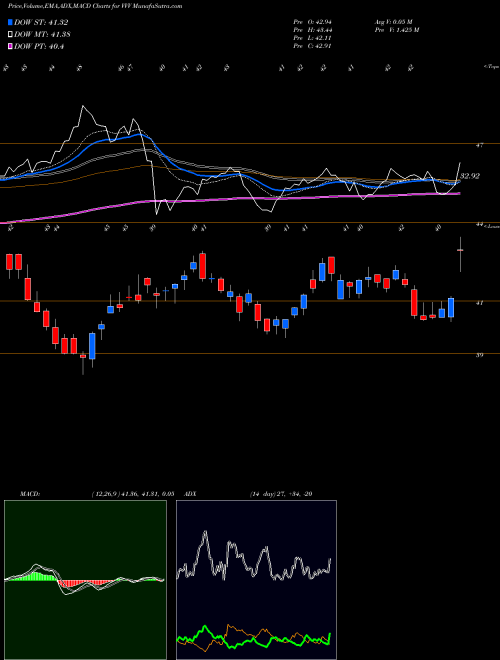The width and height of the screenshot is (500, 660).
Task: Click the latest gapped-up candlestick on the far right
Action: coord(460,254)
